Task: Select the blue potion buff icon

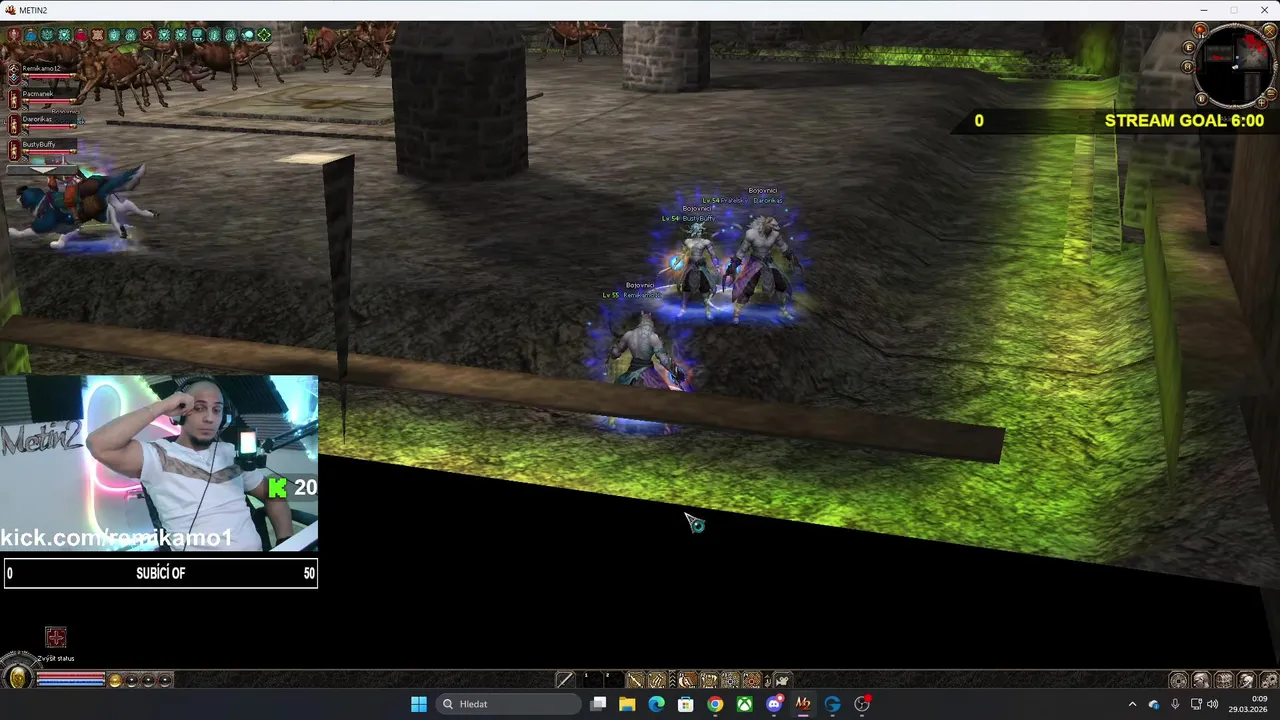Action: point(31,35)
